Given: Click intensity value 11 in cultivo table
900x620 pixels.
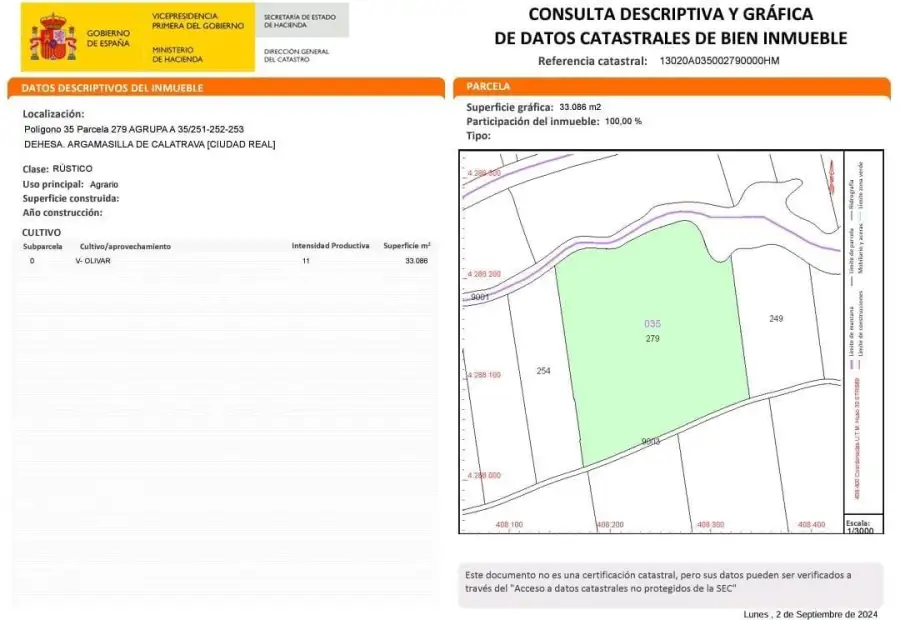Looking at the screenshot, I should click(306, 261).
